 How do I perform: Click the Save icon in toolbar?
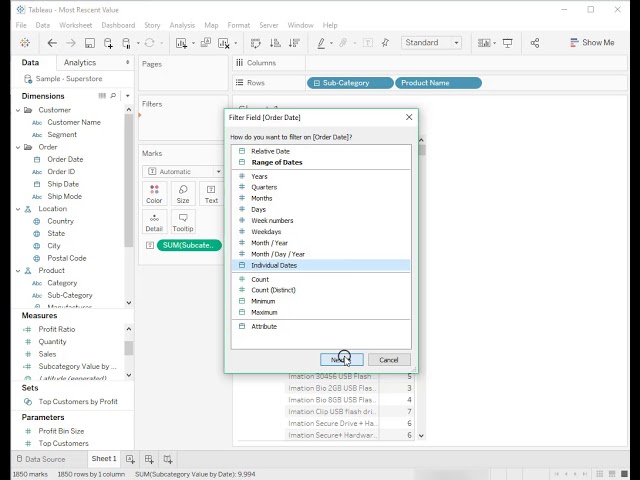point(90,43)
